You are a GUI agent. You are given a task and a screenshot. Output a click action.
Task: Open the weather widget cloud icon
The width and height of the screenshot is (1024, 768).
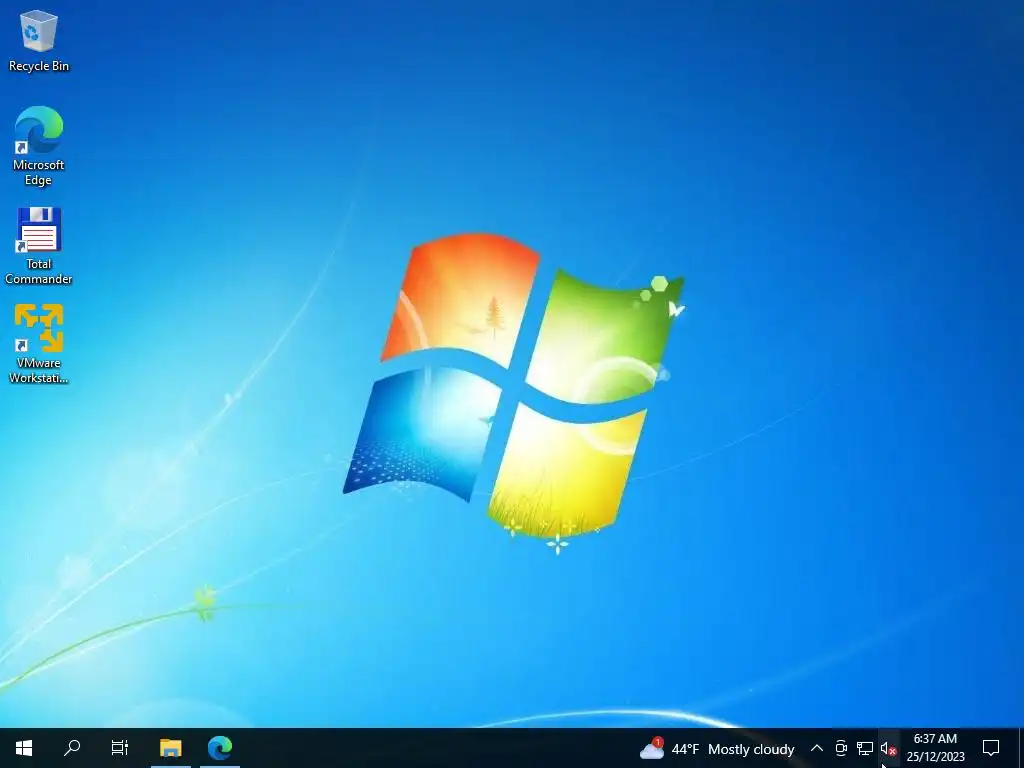pos(652,748)
